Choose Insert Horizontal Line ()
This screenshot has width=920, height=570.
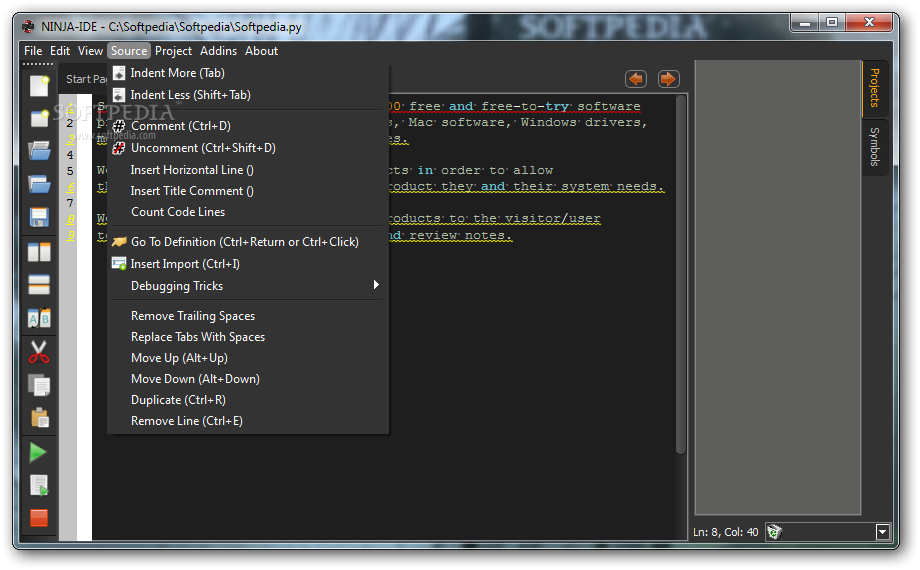[248, 170]
